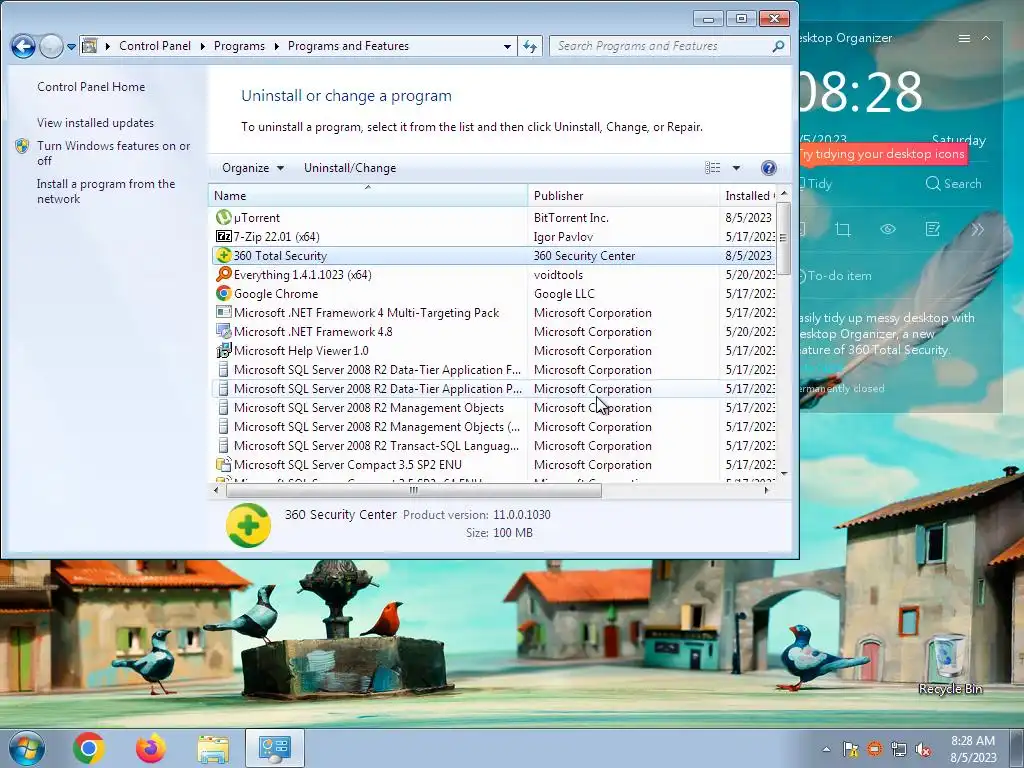This screenshot has height=768, width=1024.
Task: Select the BitTorrent Inc. publisher cell
Action: (571, 217)
